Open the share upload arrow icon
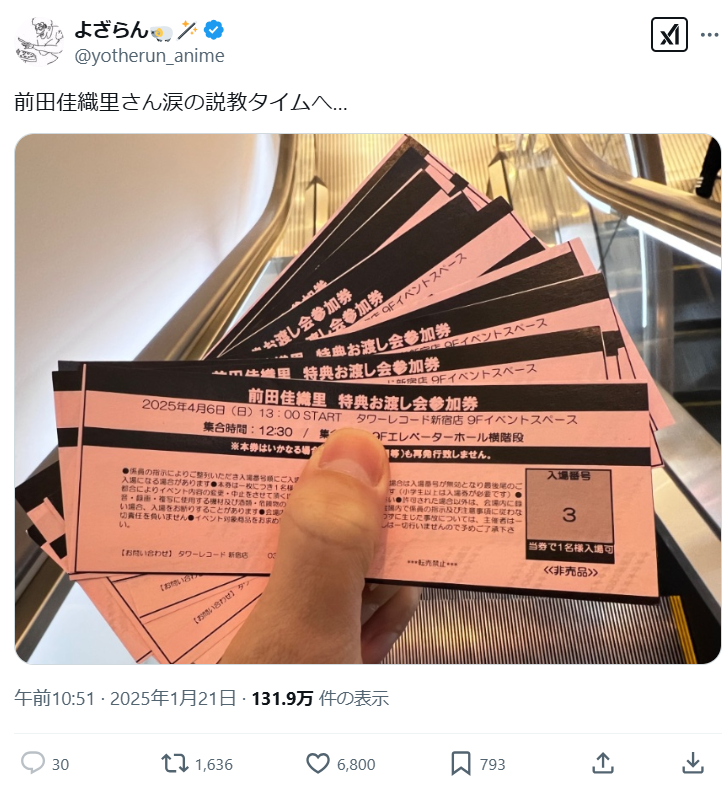728x791 pixels. (x=602, y=763)
